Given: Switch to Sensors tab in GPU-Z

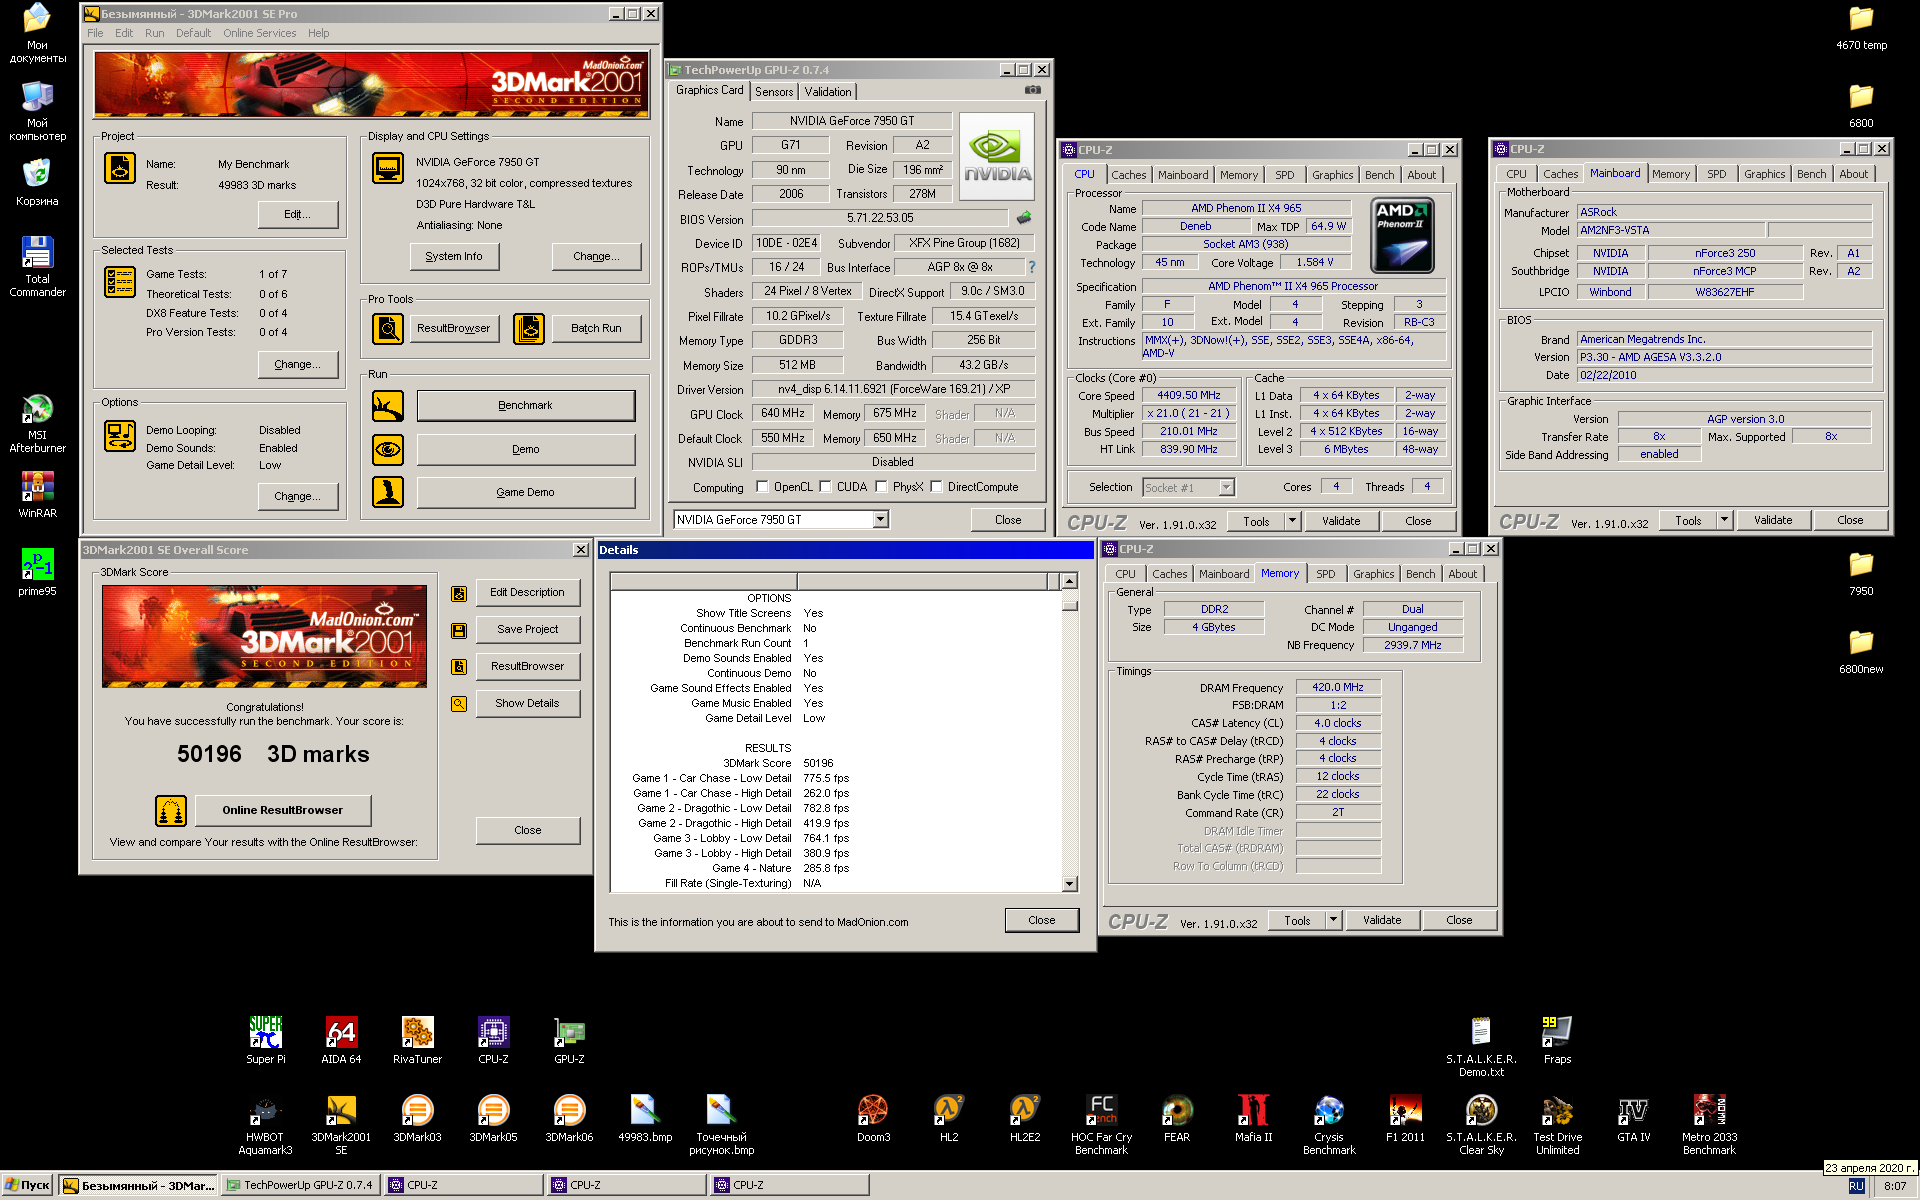Looking at the screenshot, I should click(774, 92).
